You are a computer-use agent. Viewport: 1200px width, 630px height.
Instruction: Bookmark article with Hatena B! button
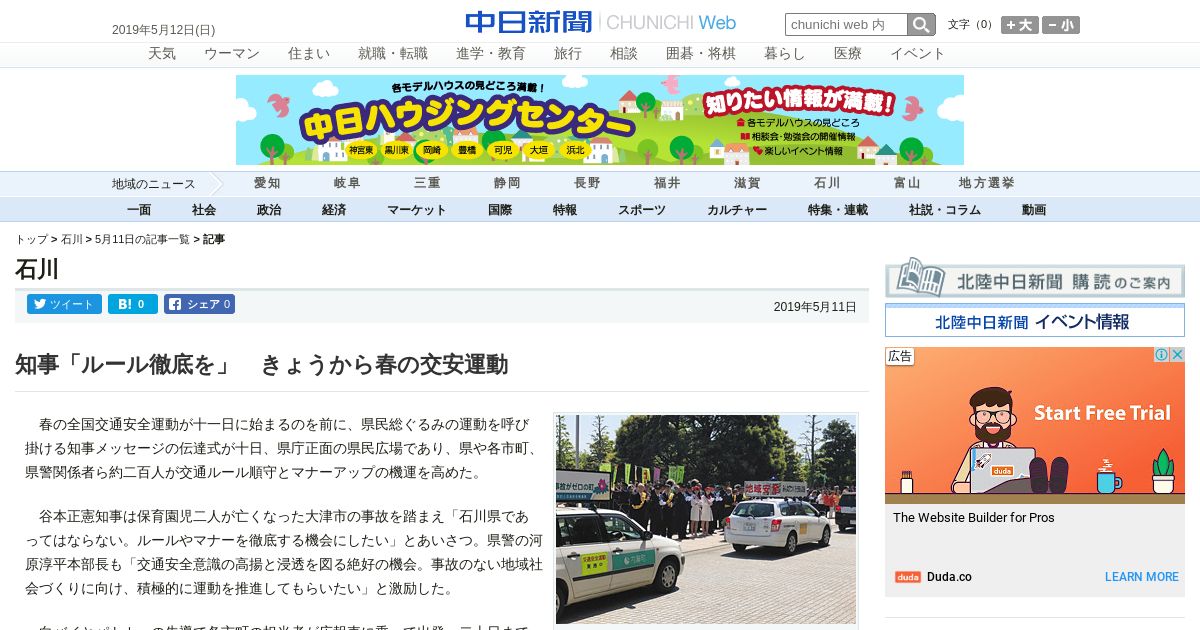pos(133,304)
